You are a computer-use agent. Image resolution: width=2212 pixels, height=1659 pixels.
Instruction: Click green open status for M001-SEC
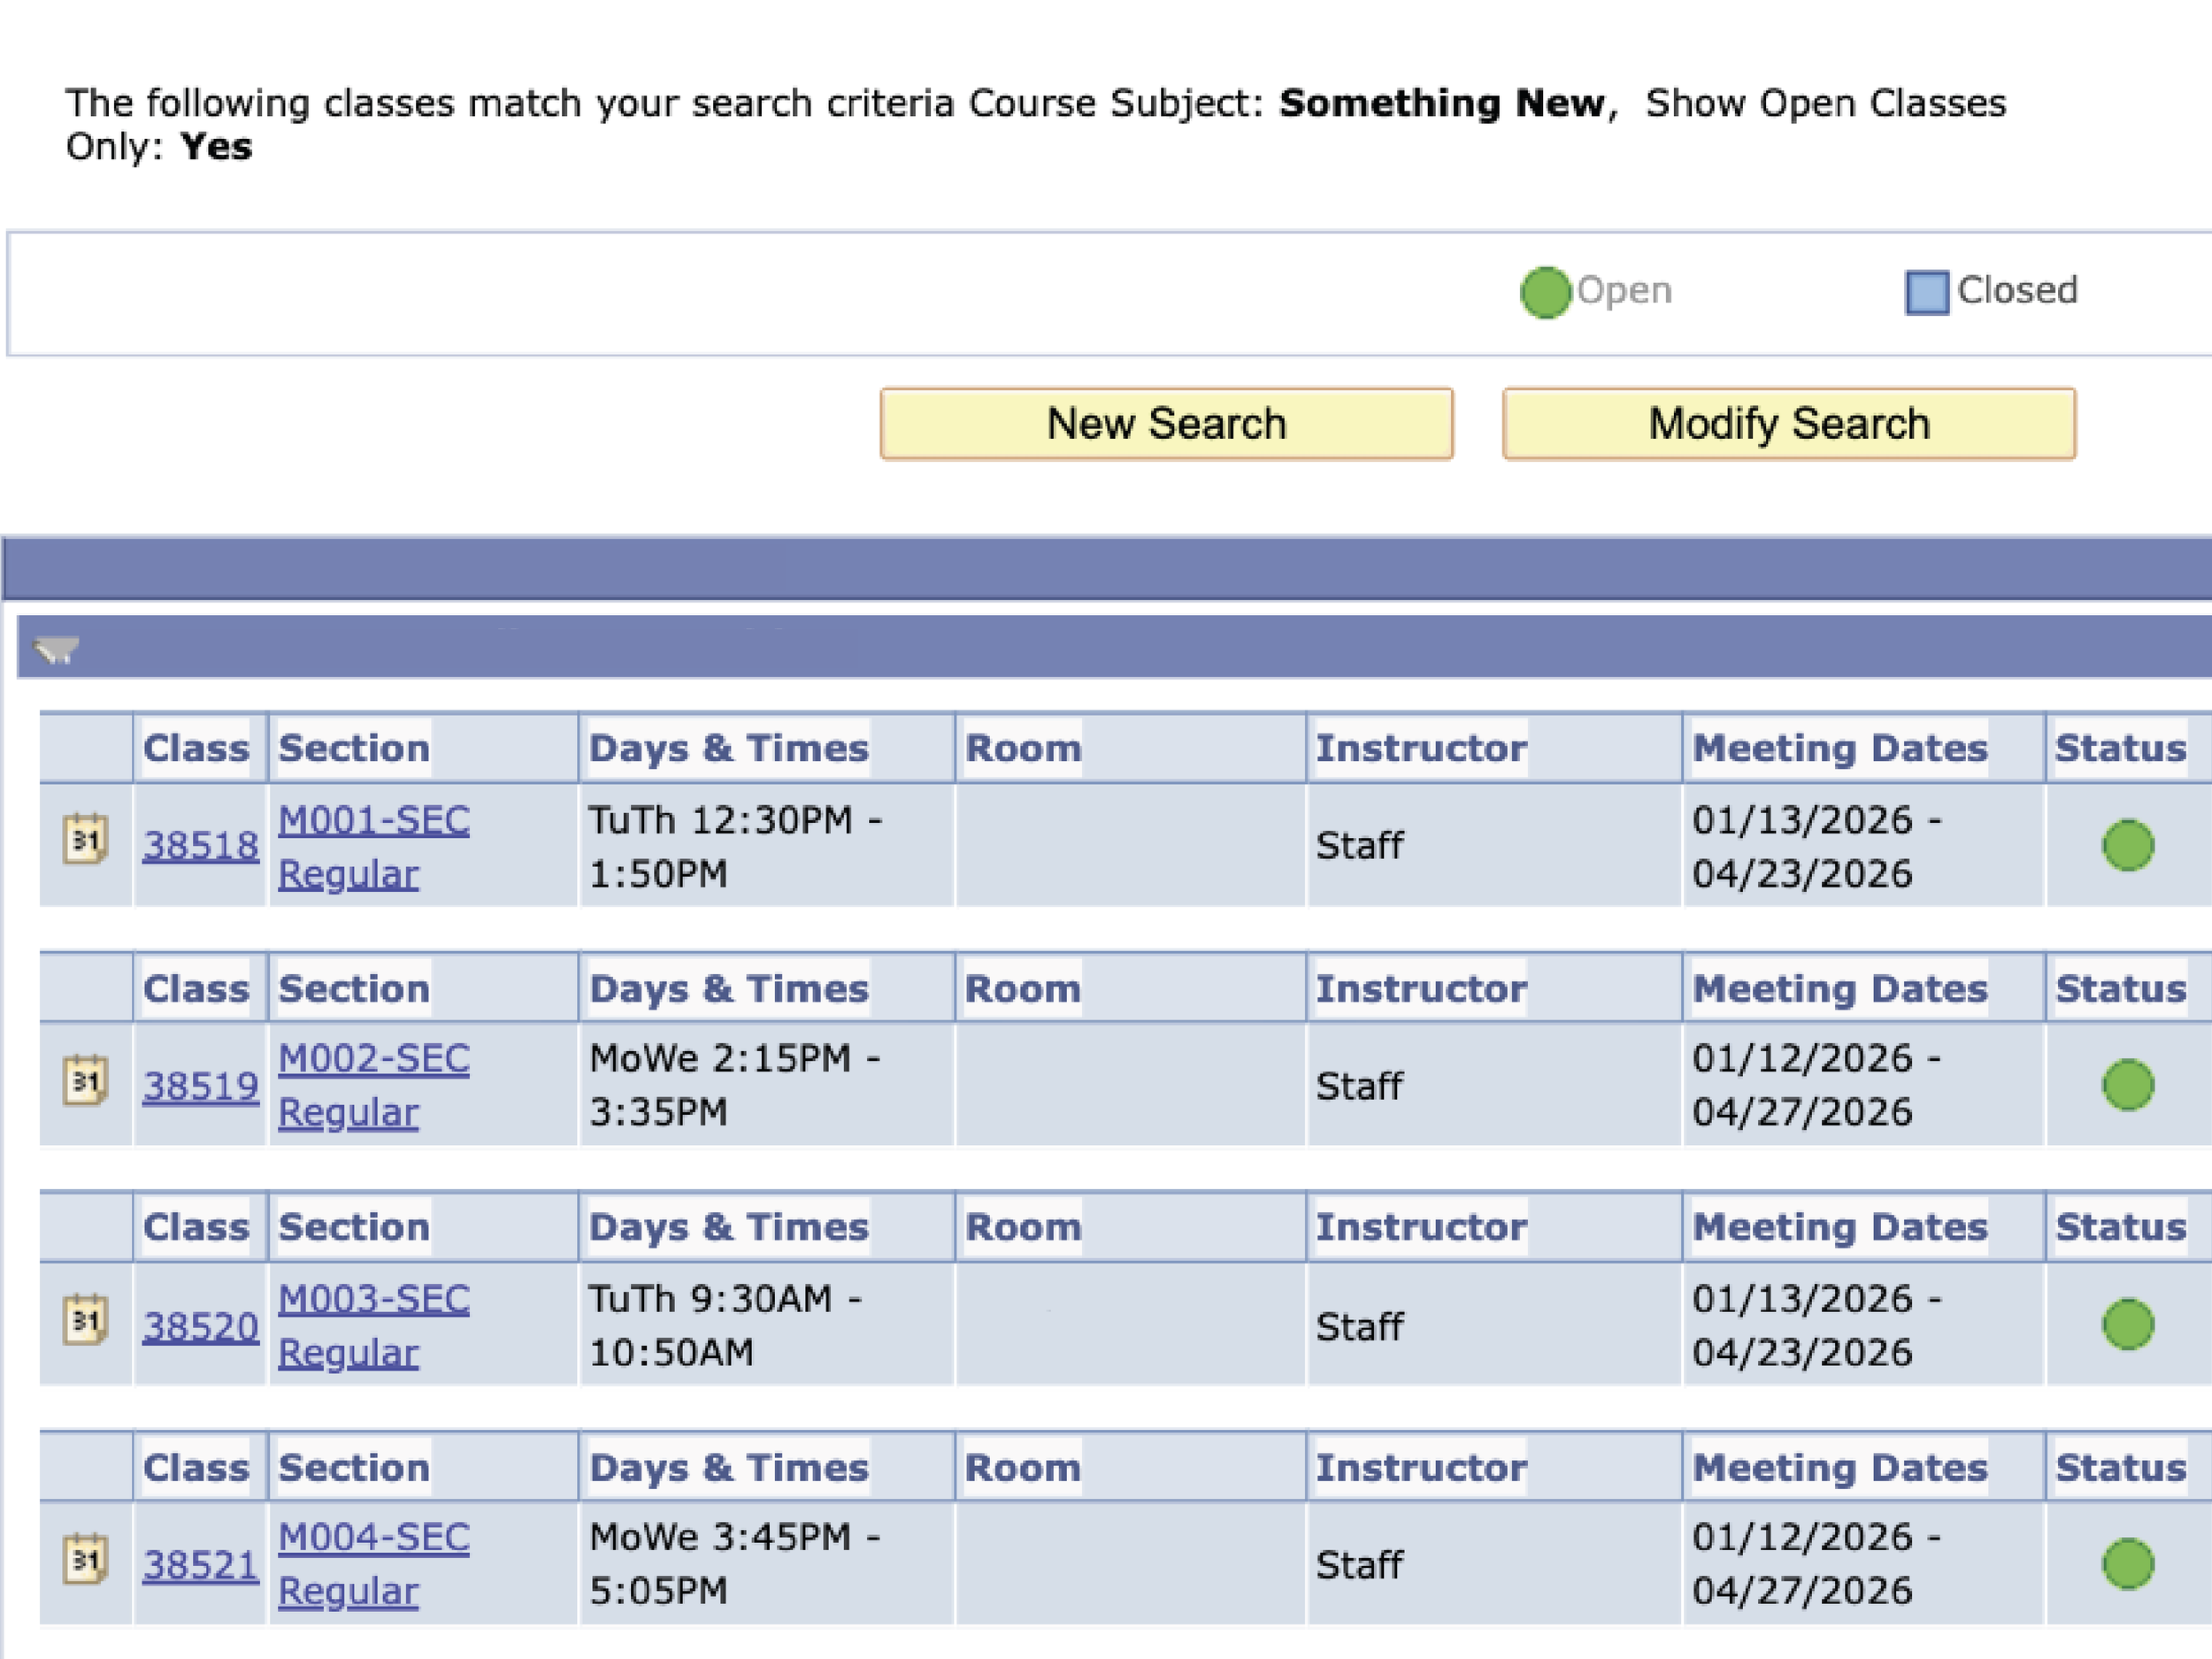coord(2127,845)
